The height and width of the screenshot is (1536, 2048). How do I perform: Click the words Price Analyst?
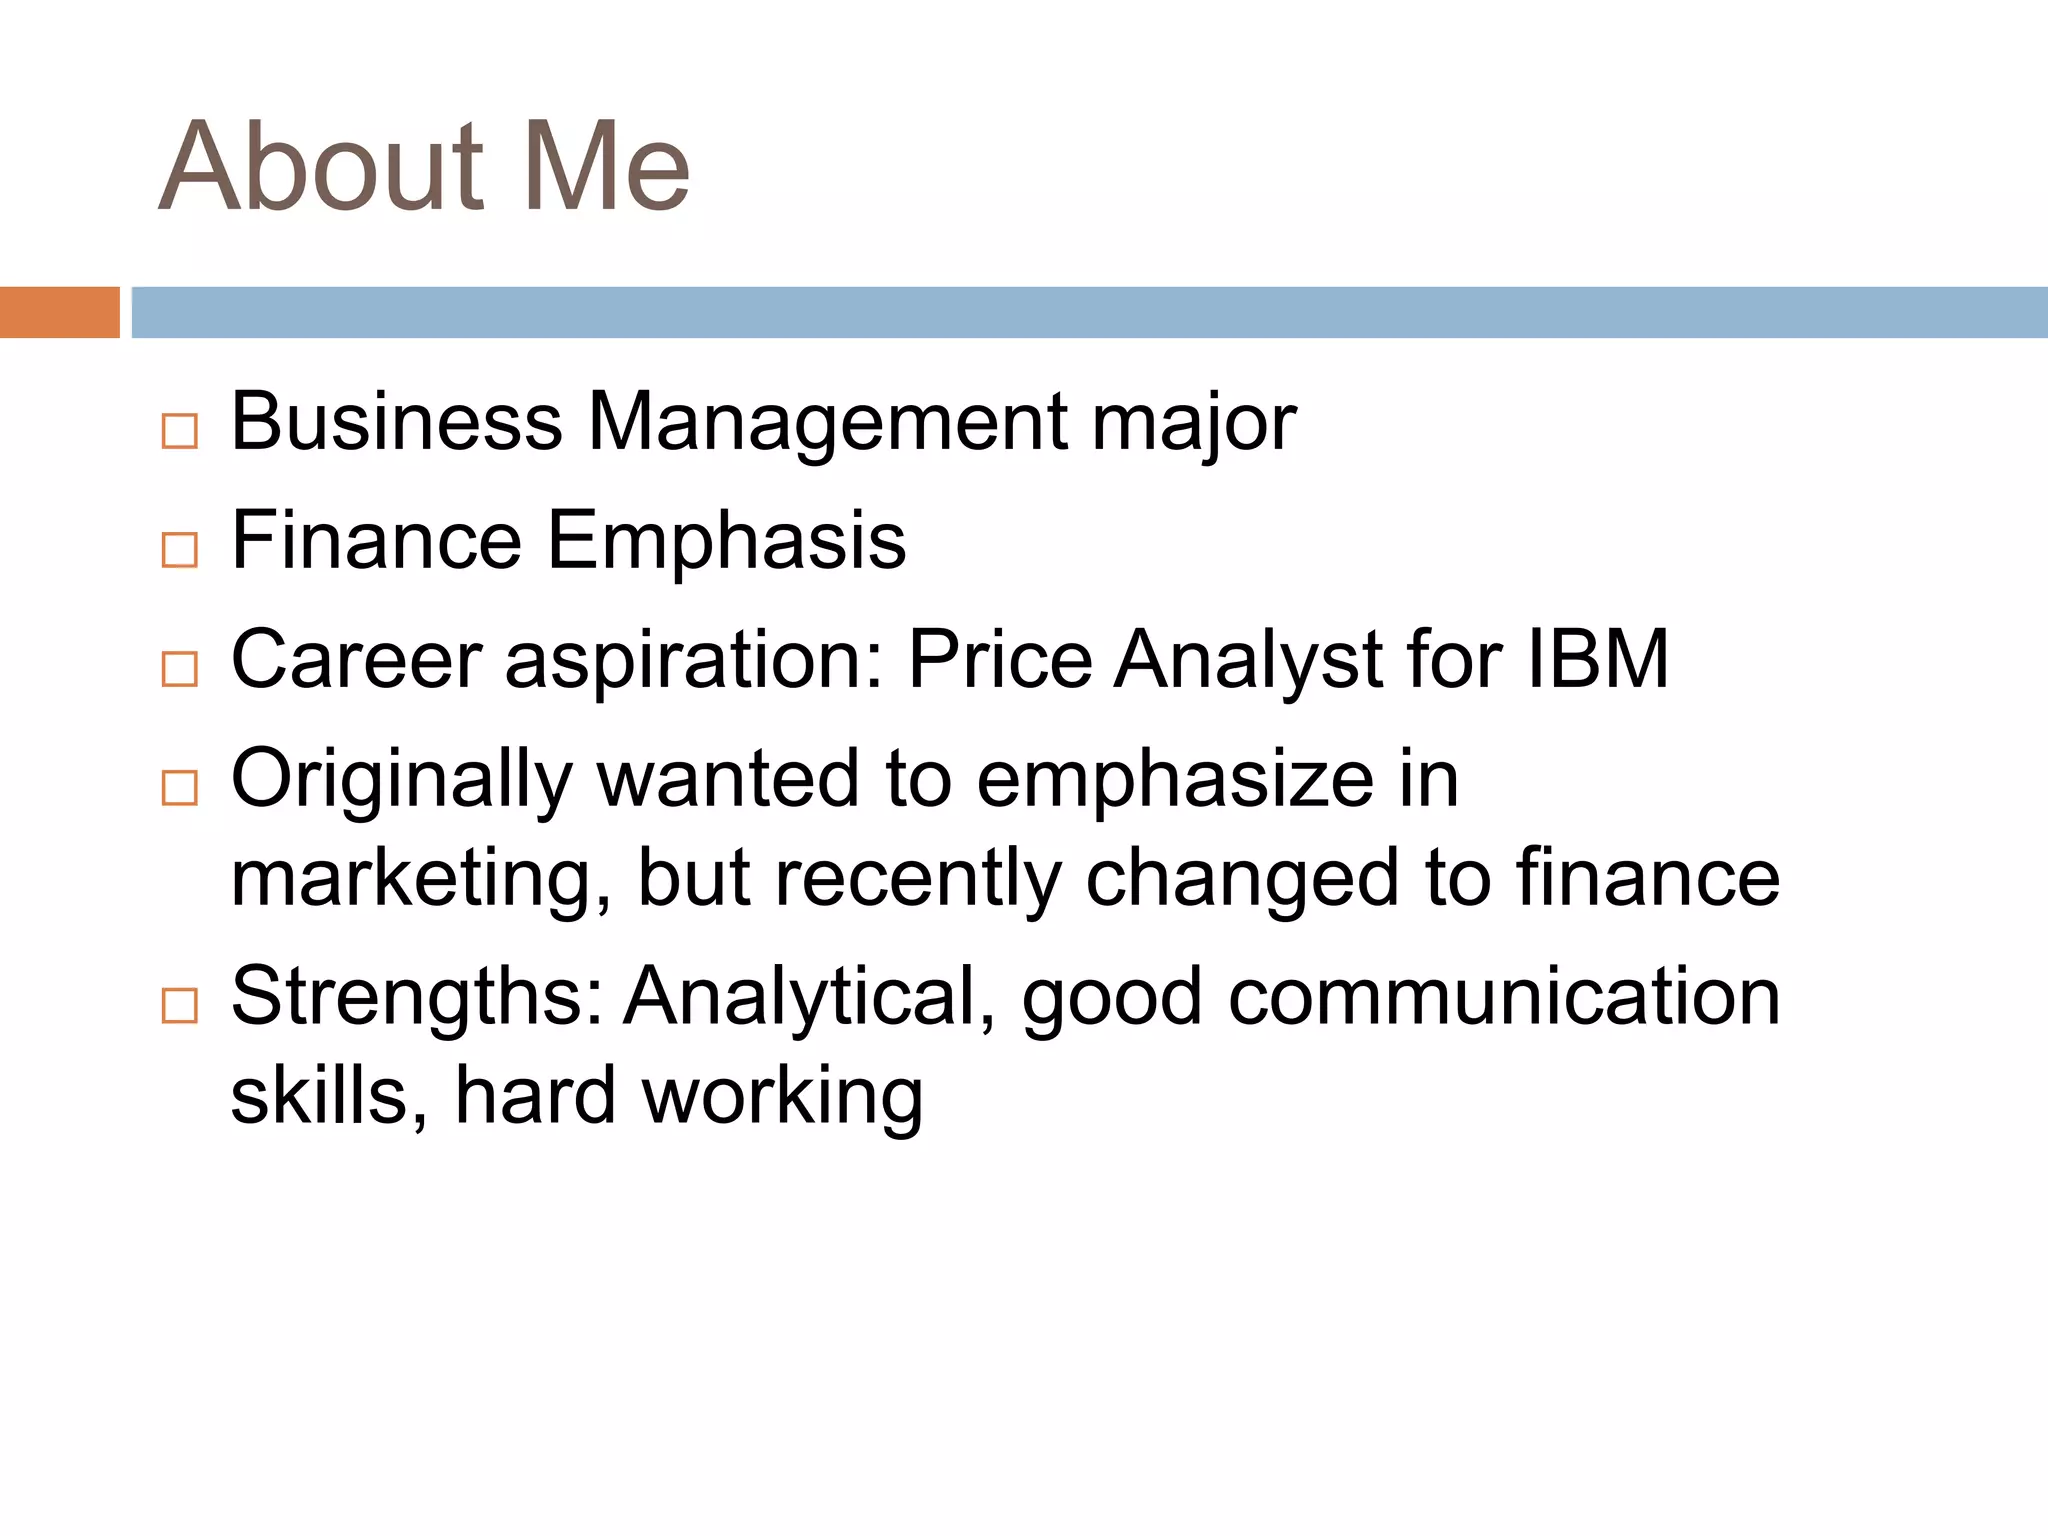(1150, 660)
